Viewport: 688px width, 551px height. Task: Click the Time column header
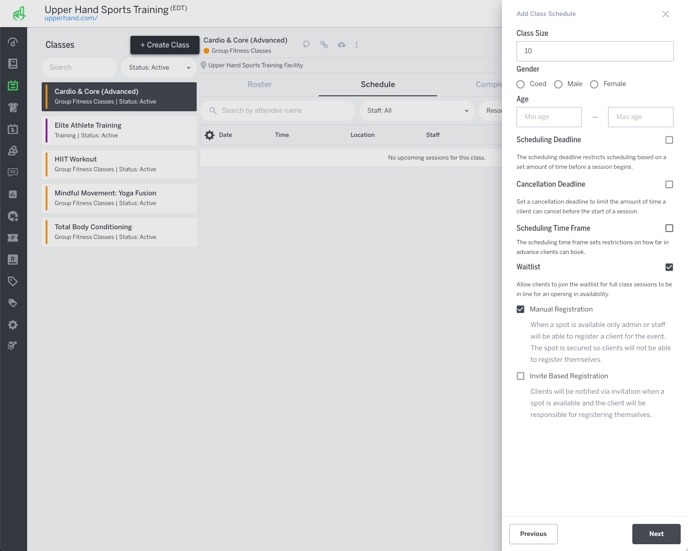282,135
